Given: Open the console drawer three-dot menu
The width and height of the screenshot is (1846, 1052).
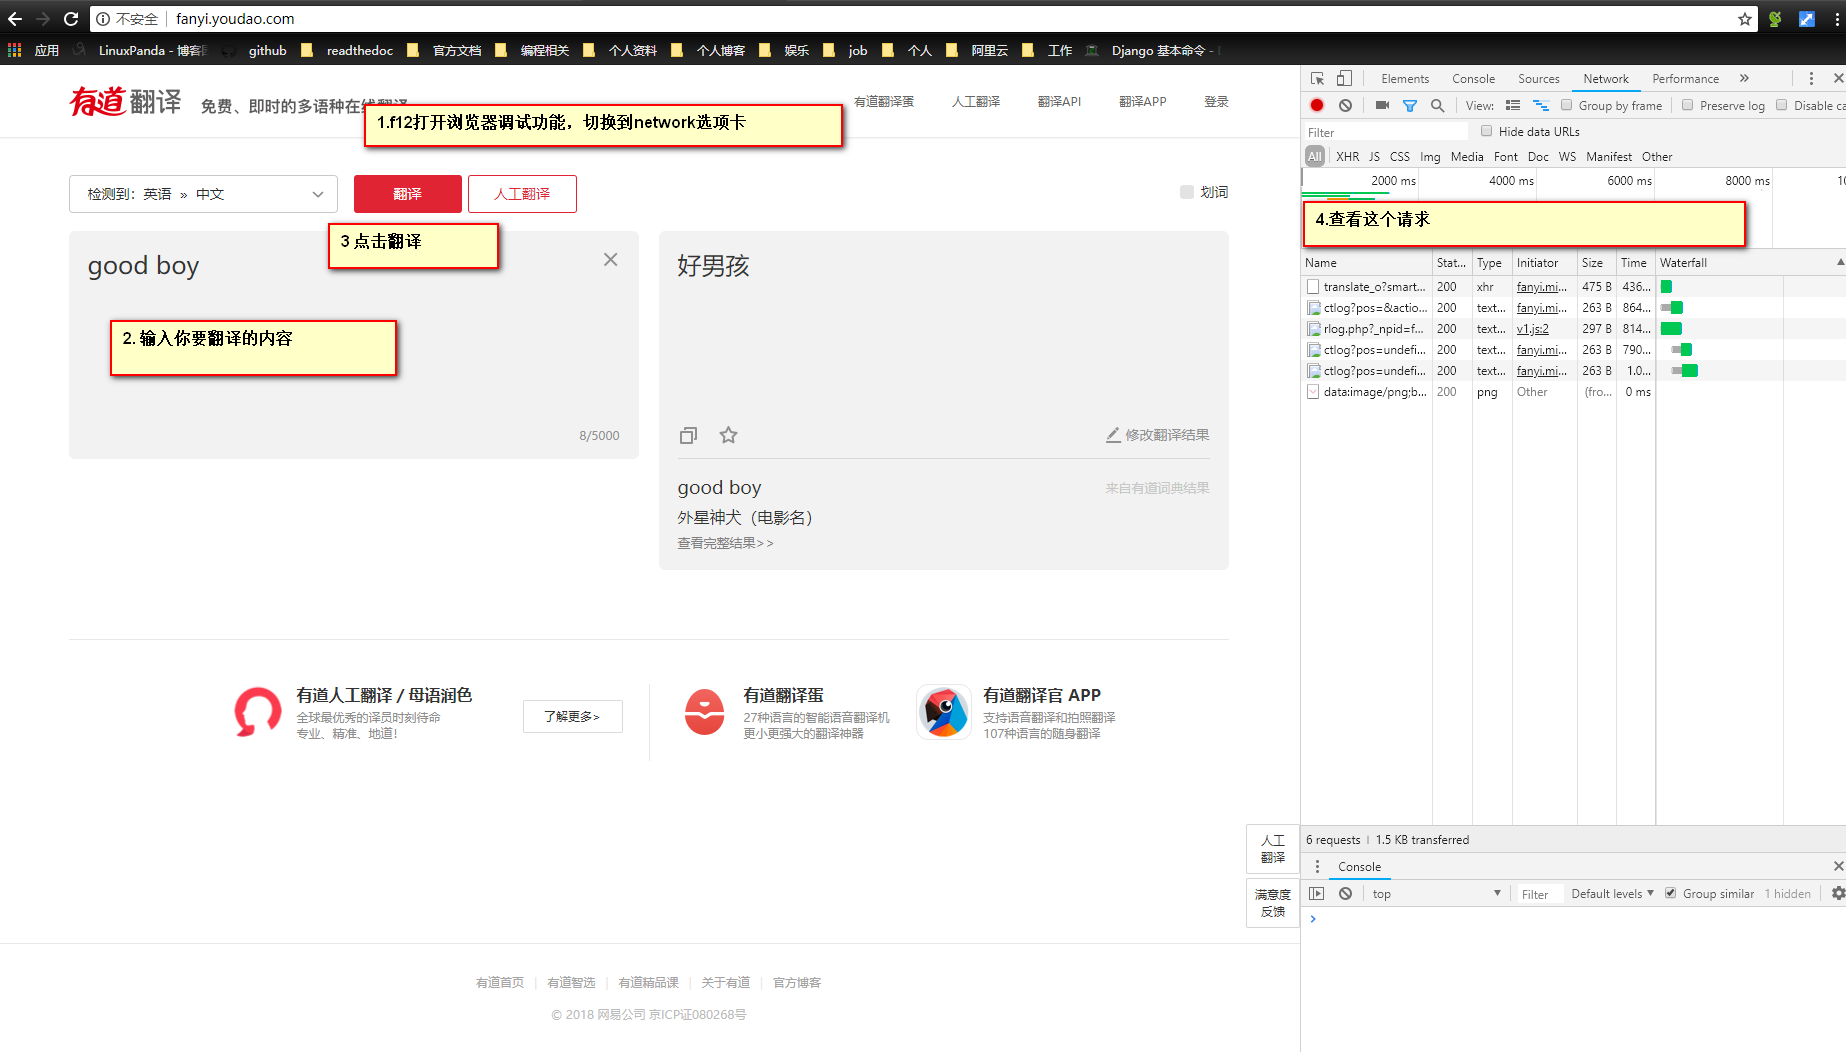Looking at the screenshot, I should (x=1317, y=866).
